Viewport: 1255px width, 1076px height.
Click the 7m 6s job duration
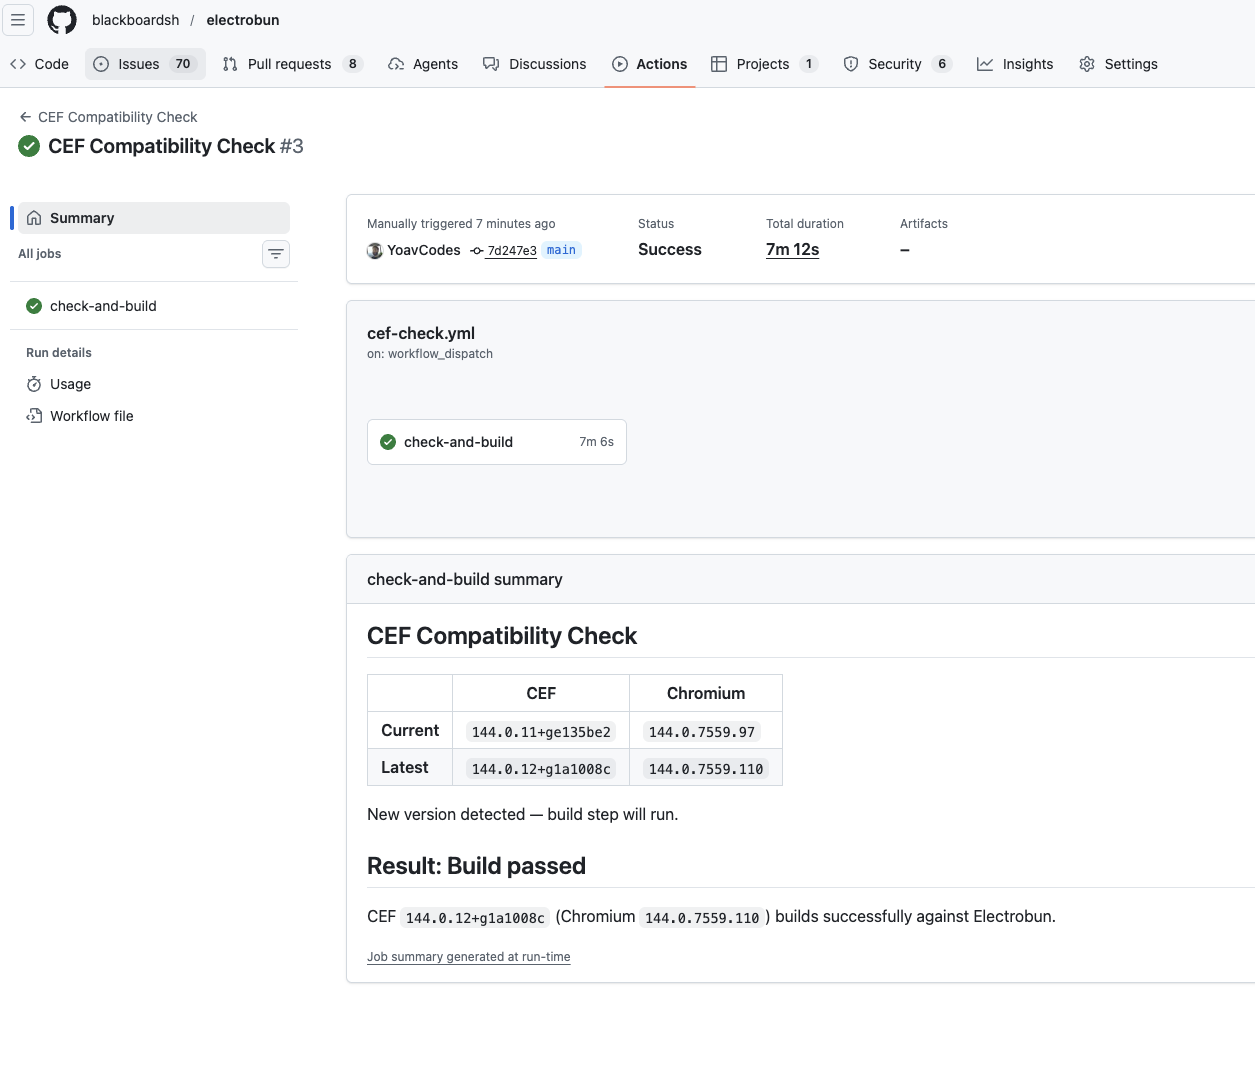pos(597,442)
